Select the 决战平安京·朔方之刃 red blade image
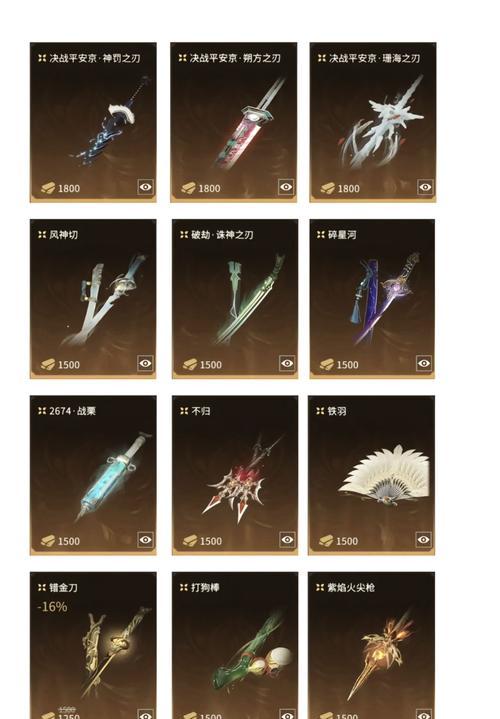 [x=250, y=123]
